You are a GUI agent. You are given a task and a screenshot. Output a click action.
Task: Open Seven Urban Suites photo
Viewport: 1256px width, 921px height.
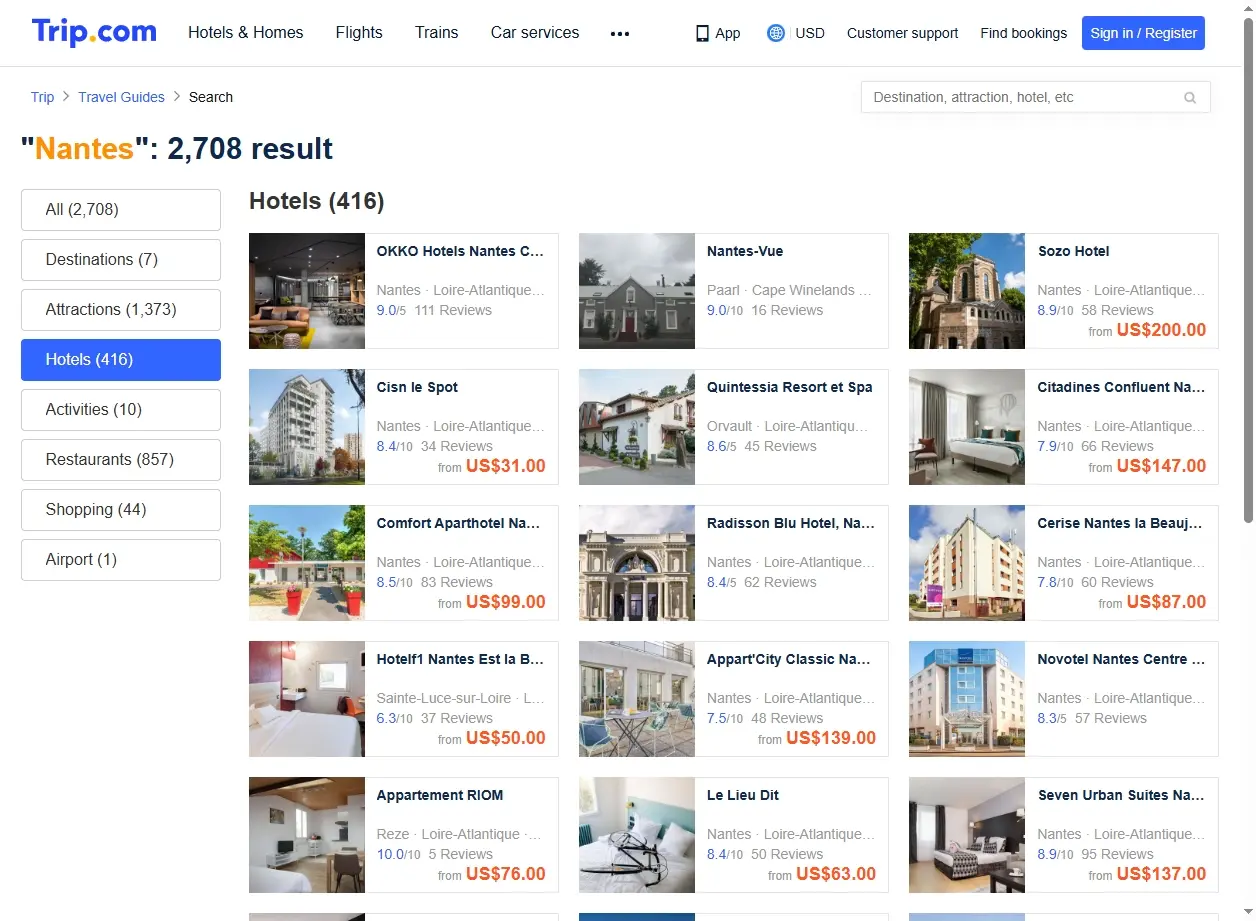967,835
